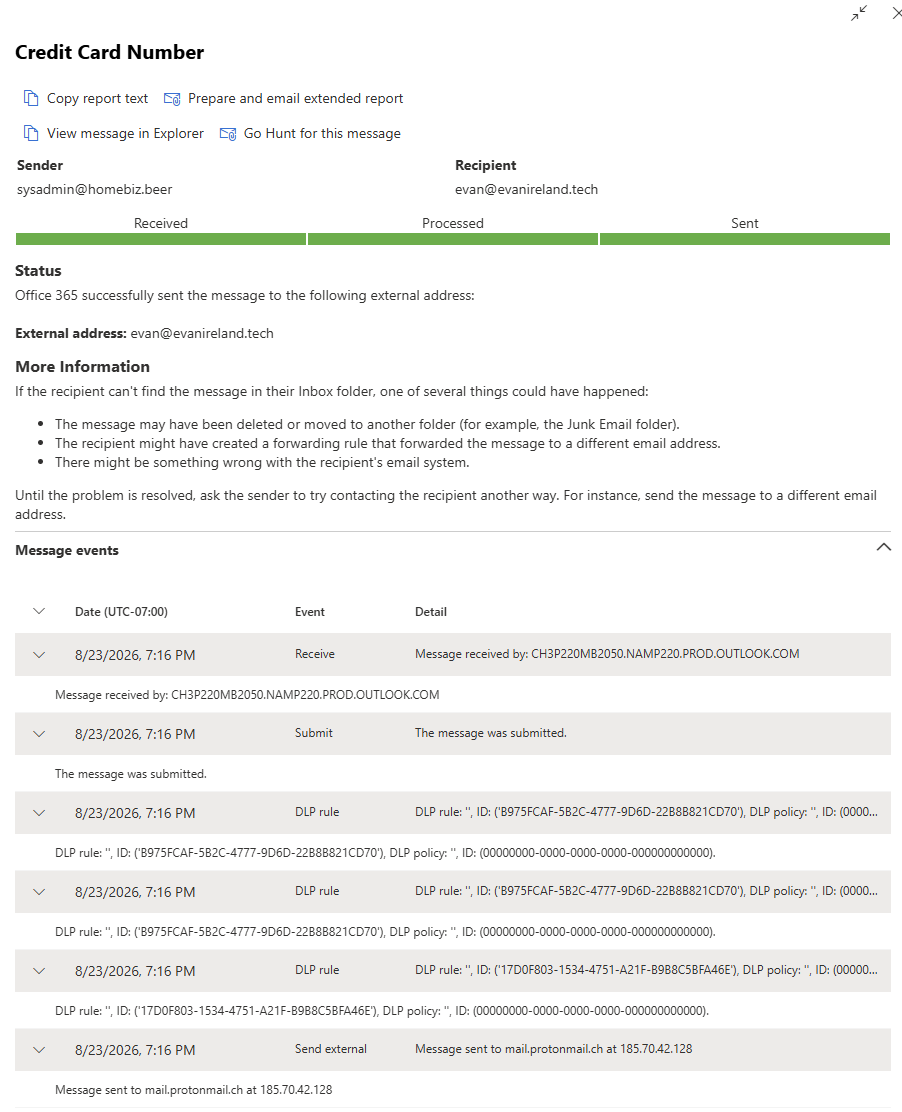Screen dimensions: 902x1112
Task: Collapse the Receive event row
Action: pyautogui.click(x=39, y=655)
